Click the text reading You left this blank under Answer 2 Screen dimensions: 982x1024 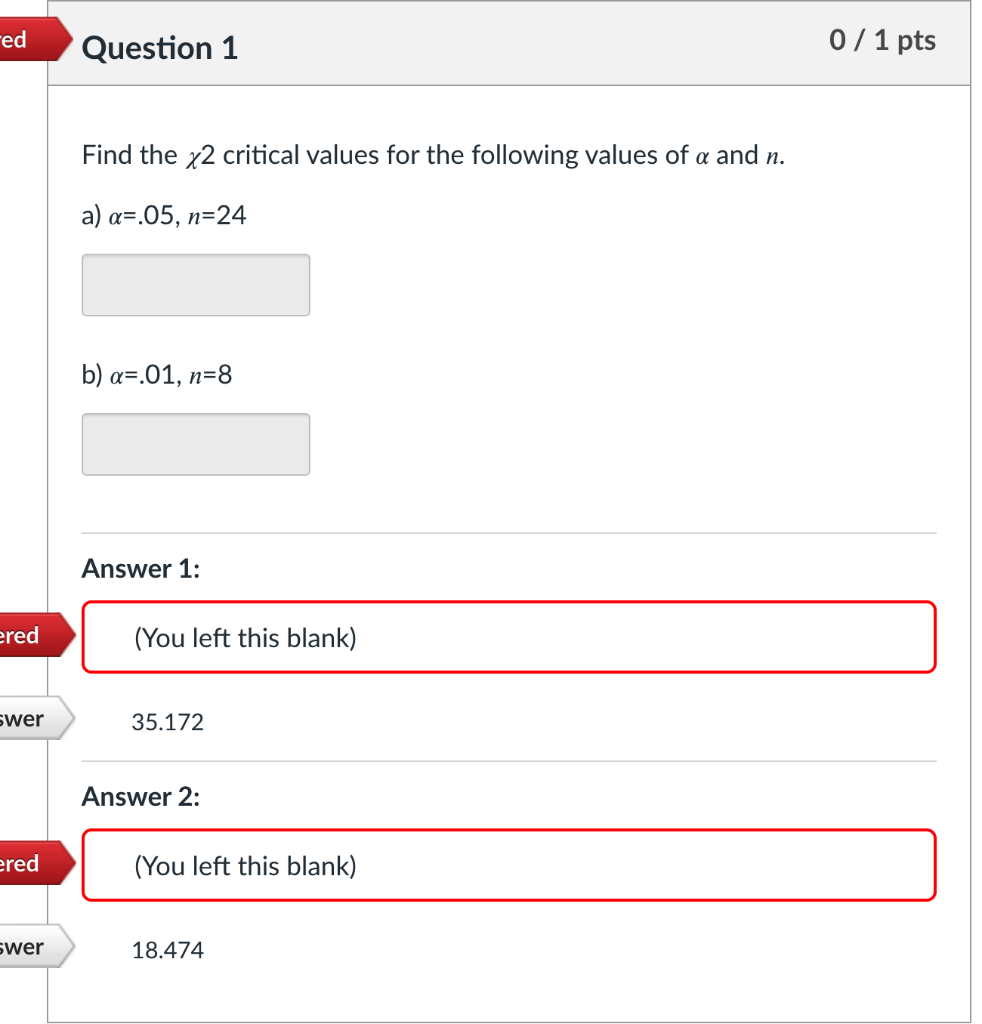[x=244, y=866]
